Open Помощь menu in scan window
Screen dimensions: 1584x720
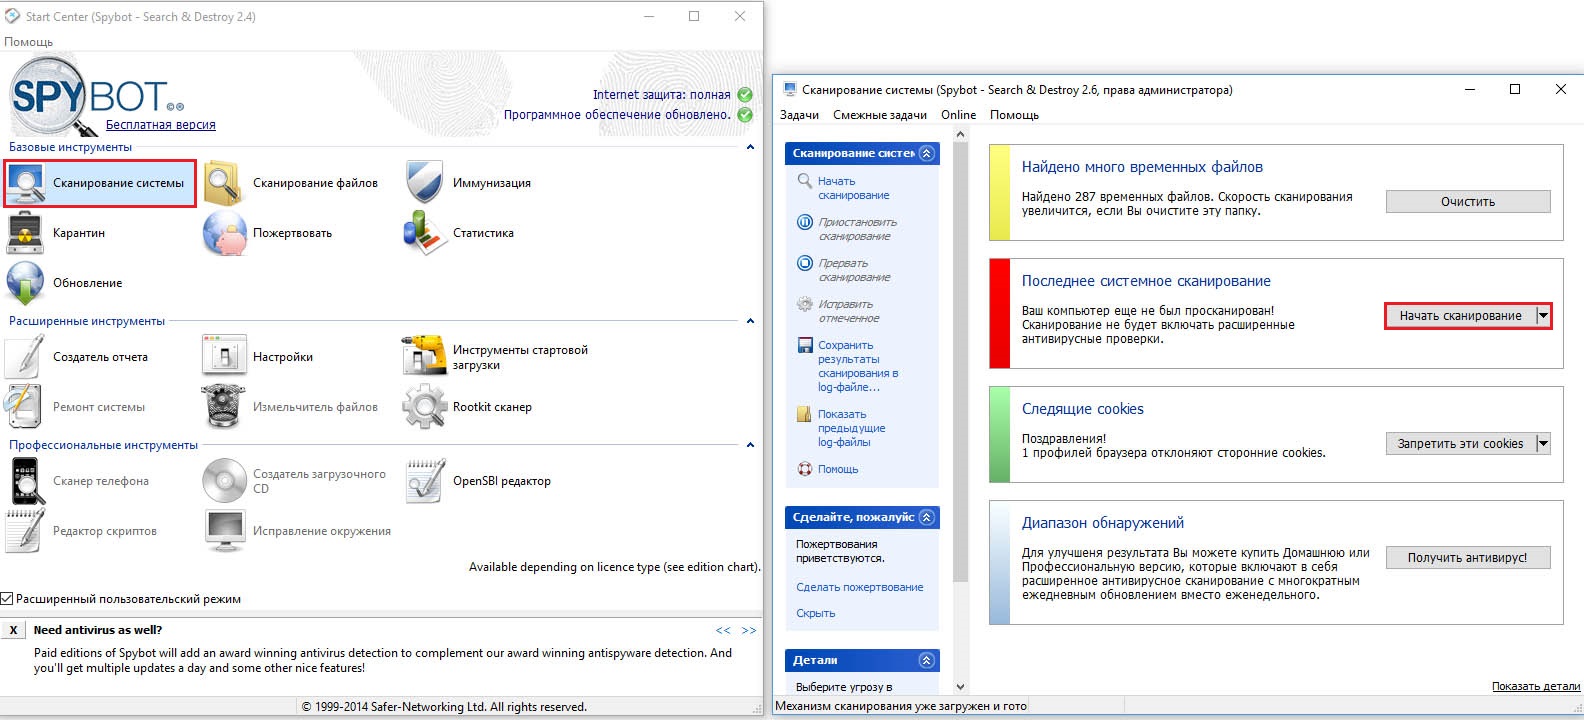pos(1014,115)
